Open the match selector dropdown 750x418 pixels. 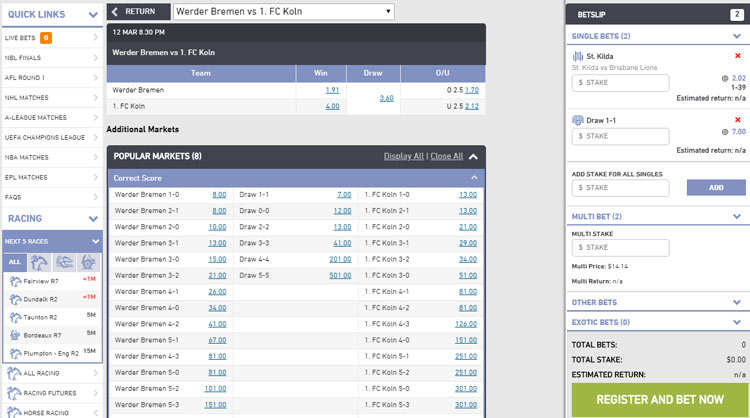point(284,11)
